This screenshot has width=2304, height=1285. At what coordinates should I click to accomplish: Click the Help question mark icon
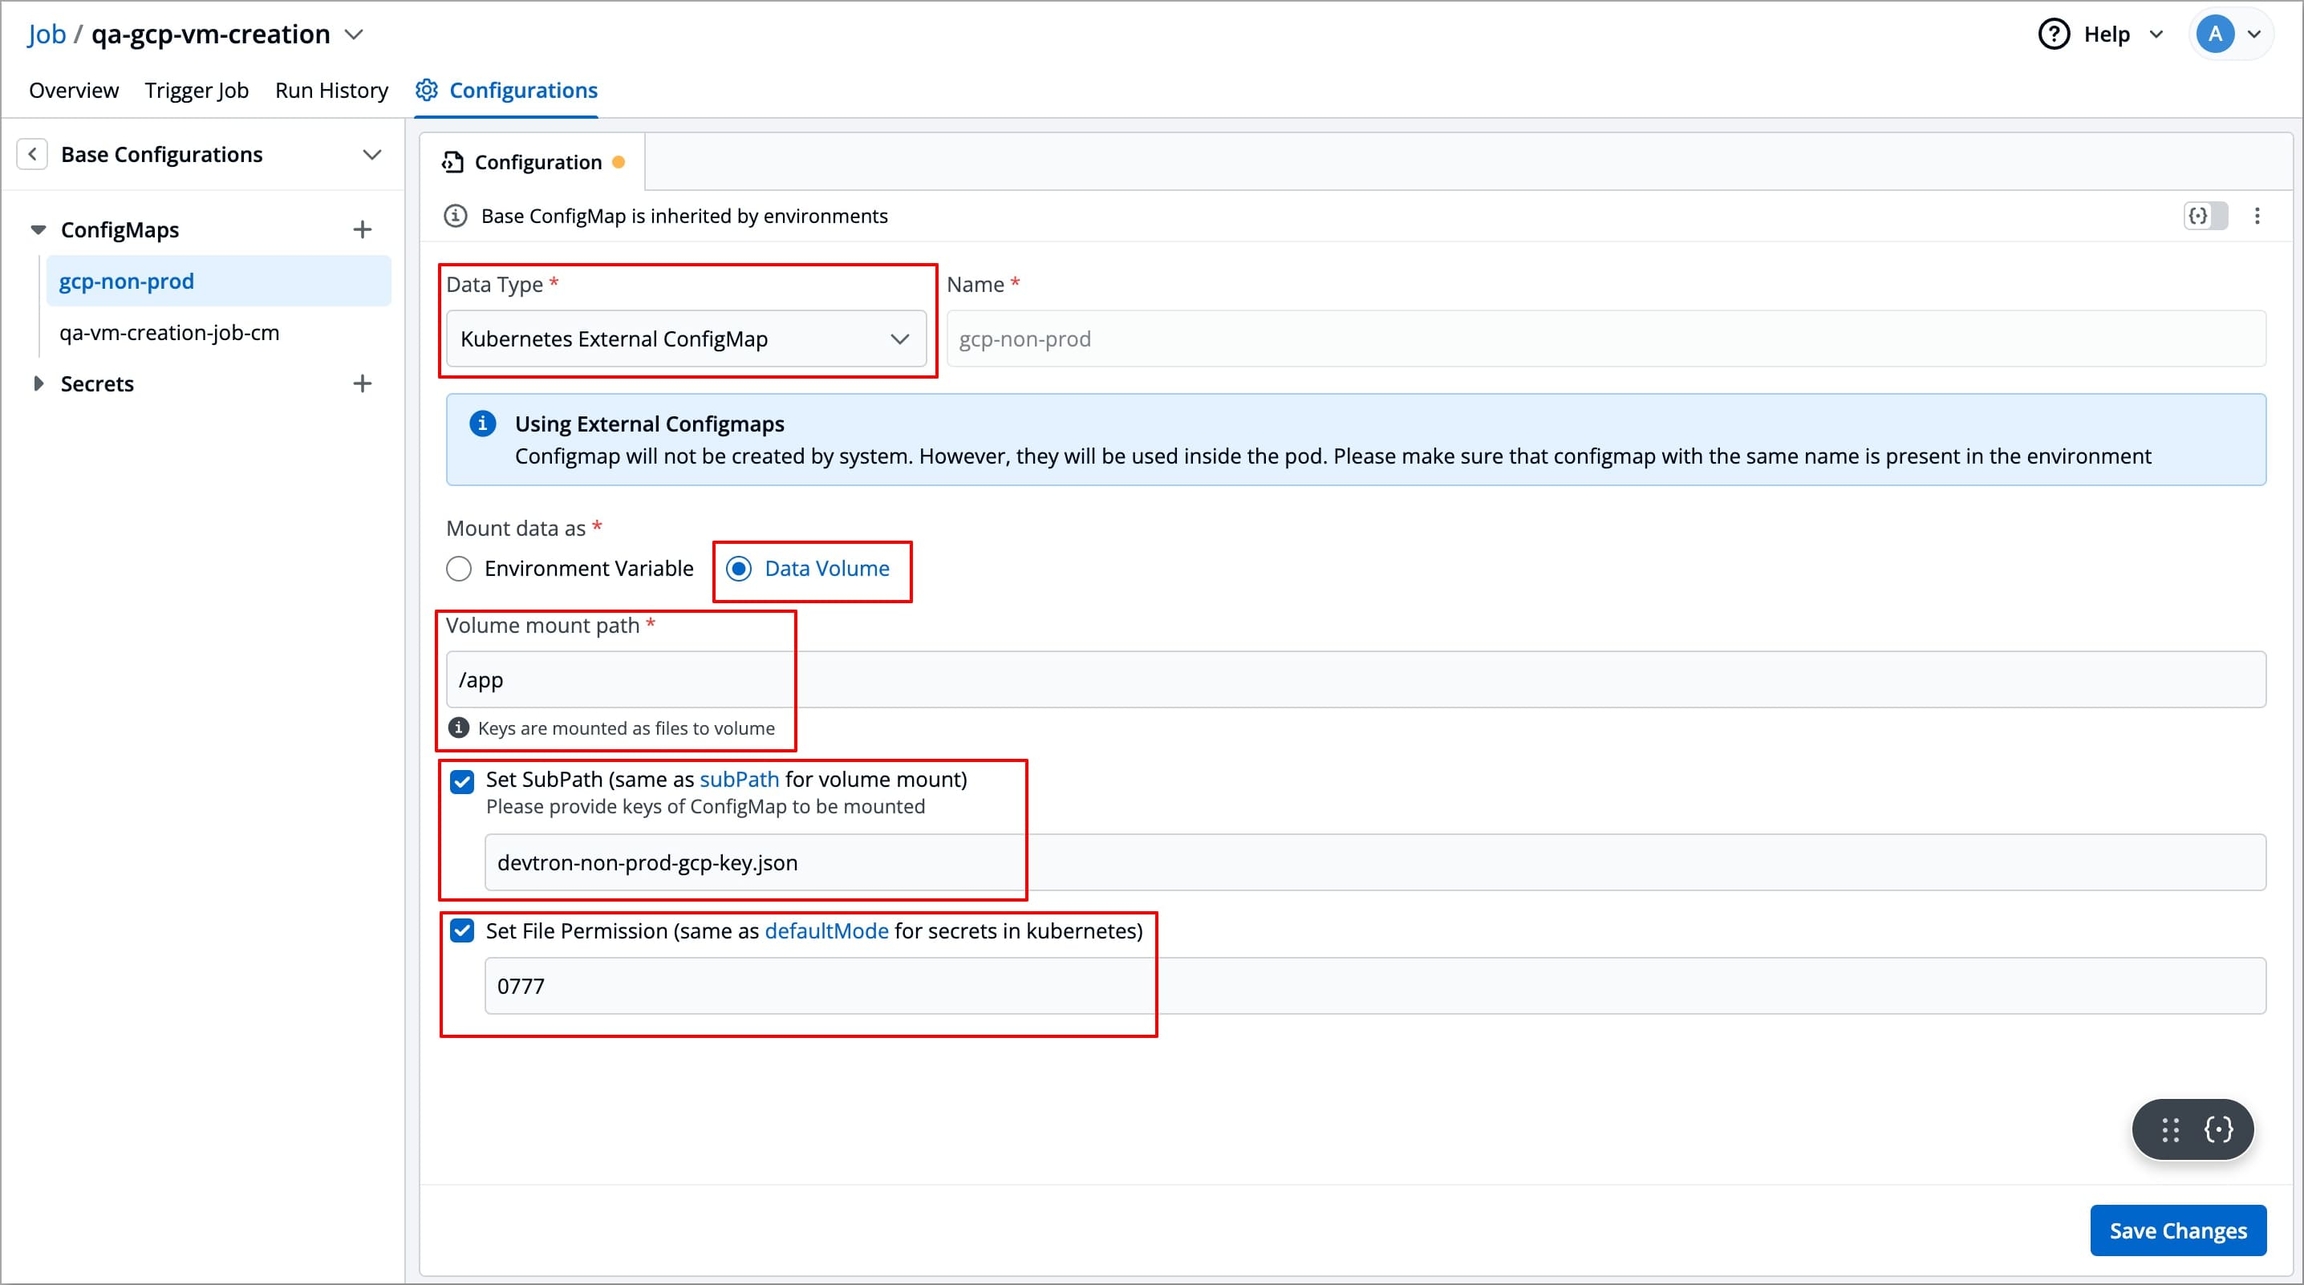pos(2053,34)
